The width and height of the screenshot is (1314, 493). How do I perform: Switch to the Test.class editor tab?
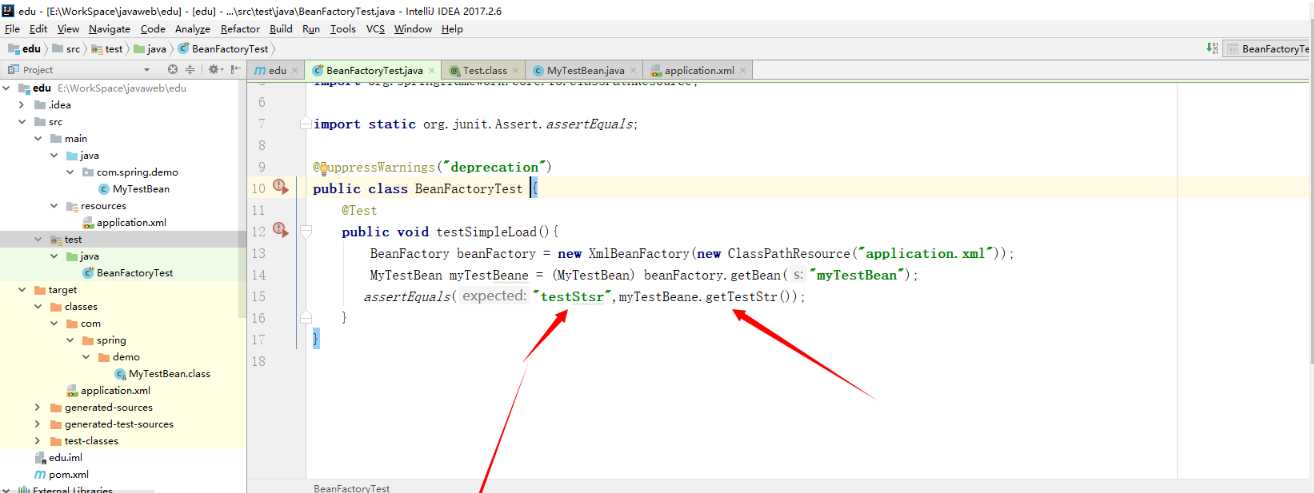coord(484,70)
